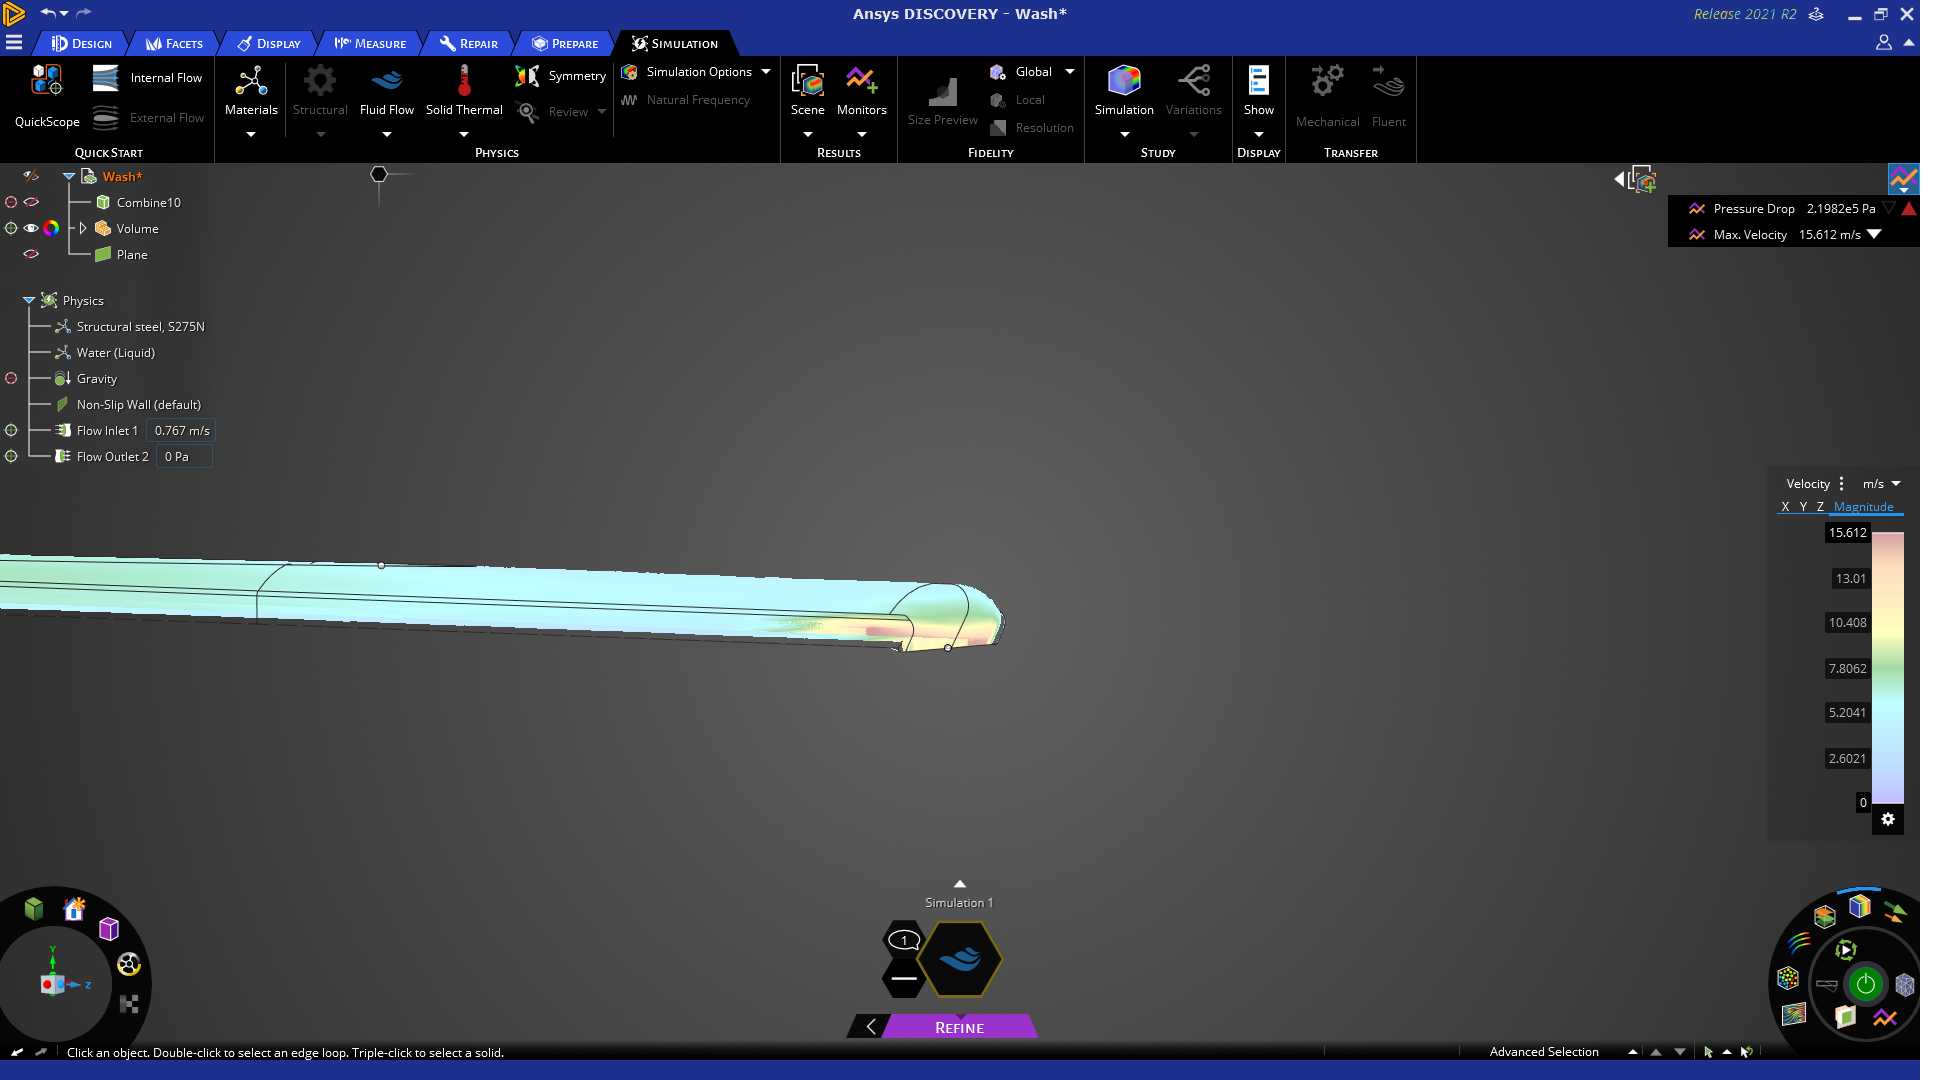The width and height of the screenshot is (1940, 1080).
Task: Open the Scene results tool
Action: point(807,91)
